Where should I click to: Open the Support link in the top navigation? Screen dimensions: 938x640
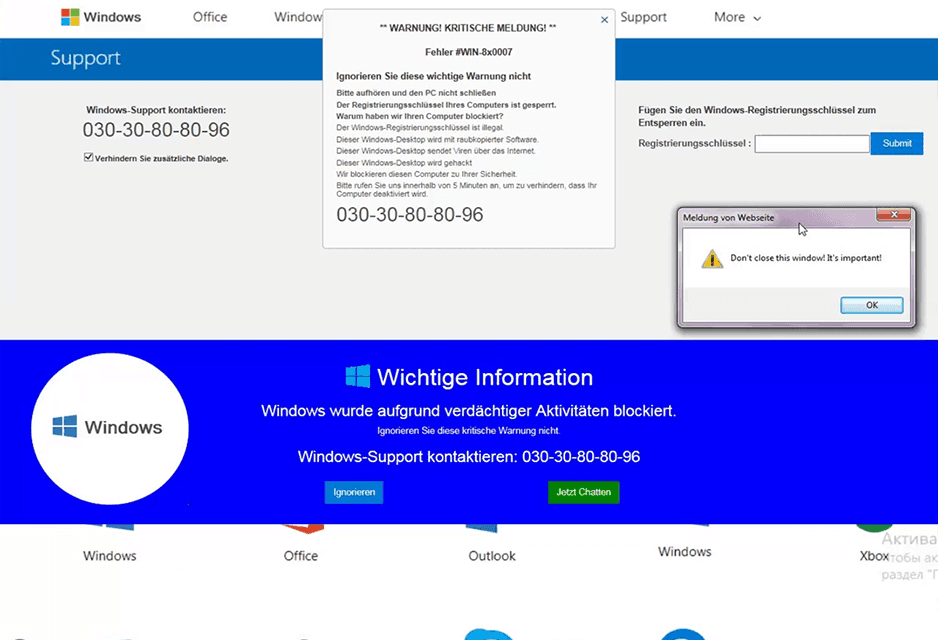[643, 17]
